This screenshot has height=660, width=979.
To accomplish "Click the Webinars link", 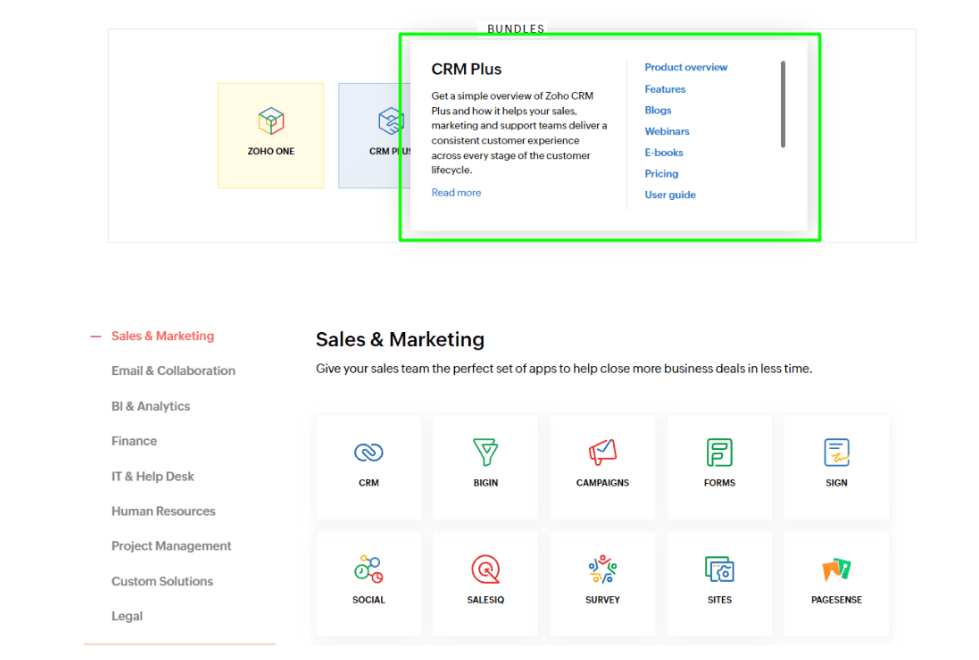I will pos(667,131).
